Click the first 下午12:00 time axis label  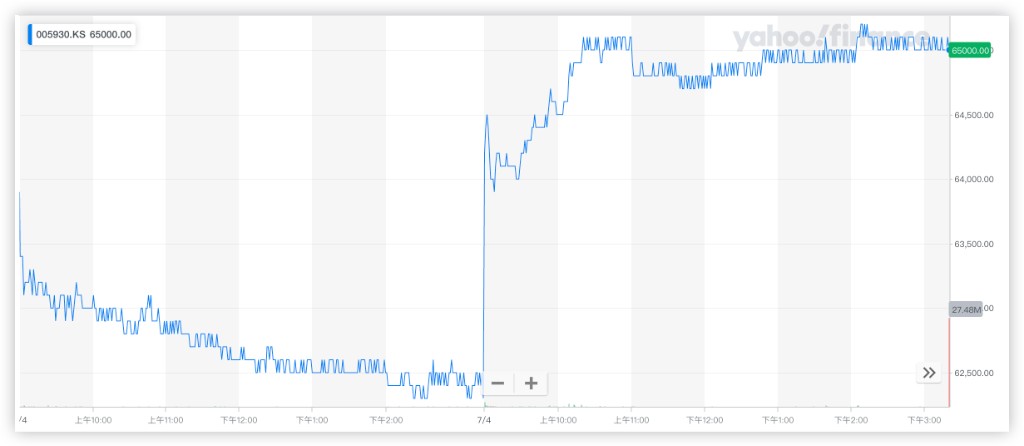pyautogui.click(x=239, y=420)
